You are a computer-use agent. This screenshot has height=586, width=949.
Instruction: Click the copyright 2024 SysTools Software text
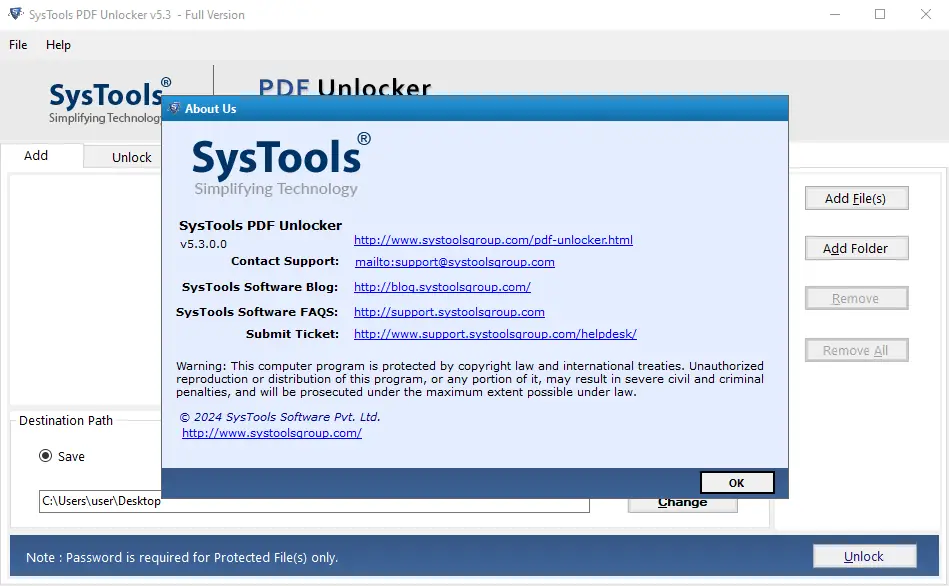[x=280, y=416]
